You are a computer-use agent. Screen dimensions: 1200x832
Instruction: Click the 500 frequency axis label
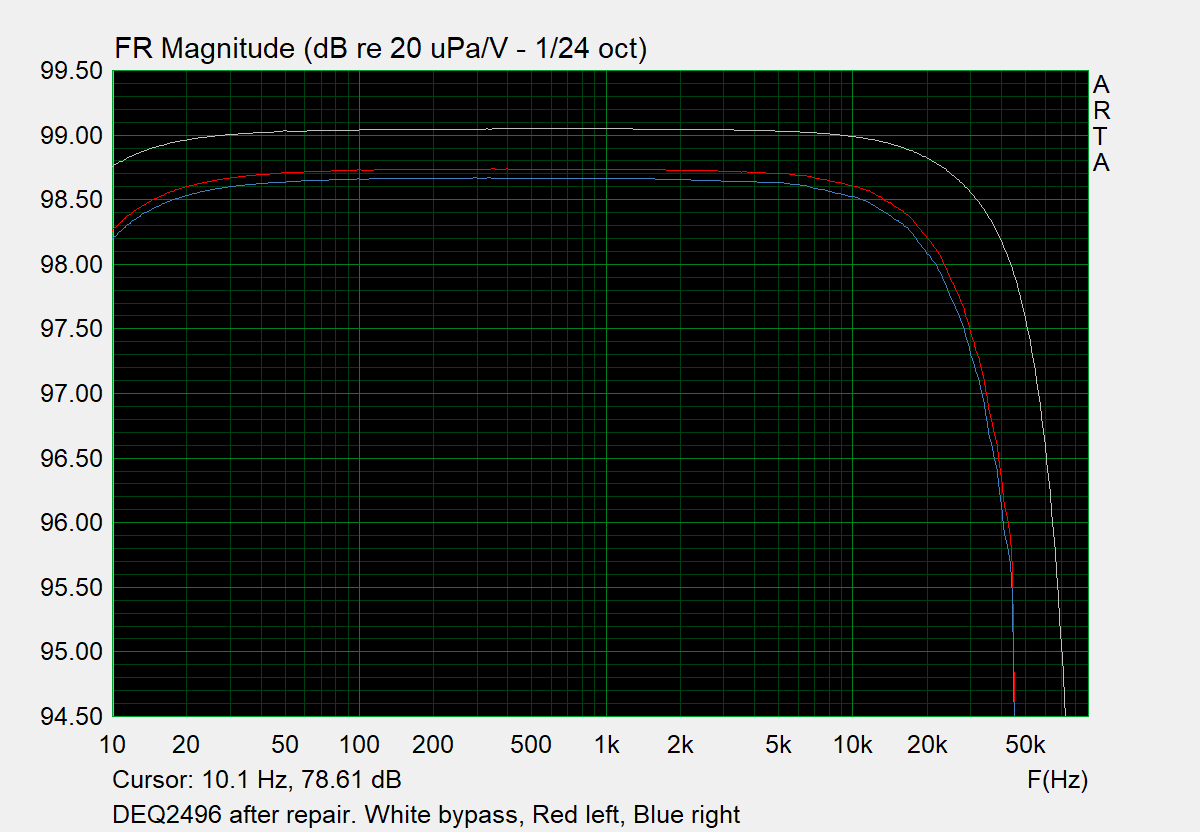(x=531, y=745)
